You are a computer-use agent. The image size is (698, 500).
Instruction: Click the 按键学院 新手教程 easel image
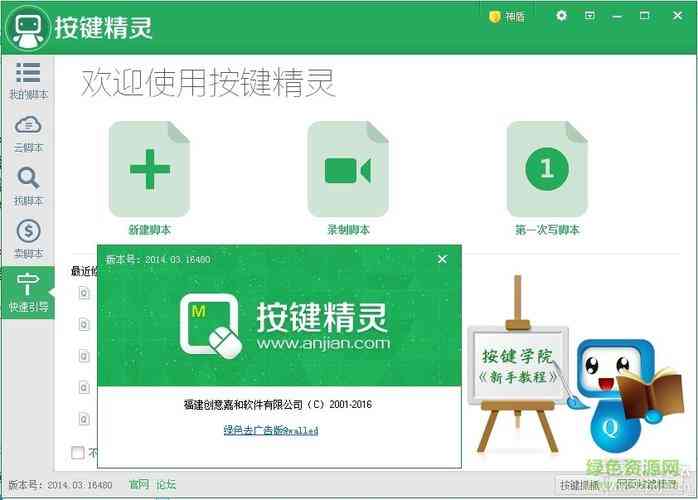pos(517,366)
